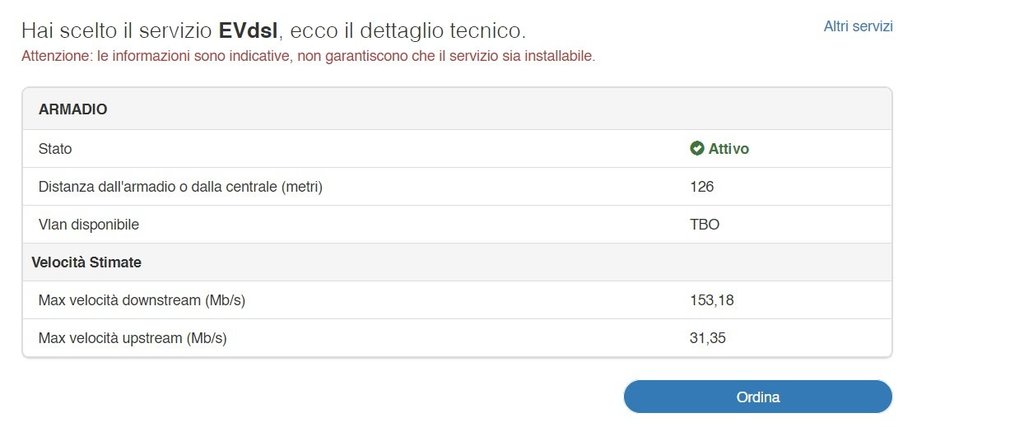Click the green Attivo checkmark icon
Viewport: 1024px width, 427px height.
pyautogui.click(x=697, y=149)
